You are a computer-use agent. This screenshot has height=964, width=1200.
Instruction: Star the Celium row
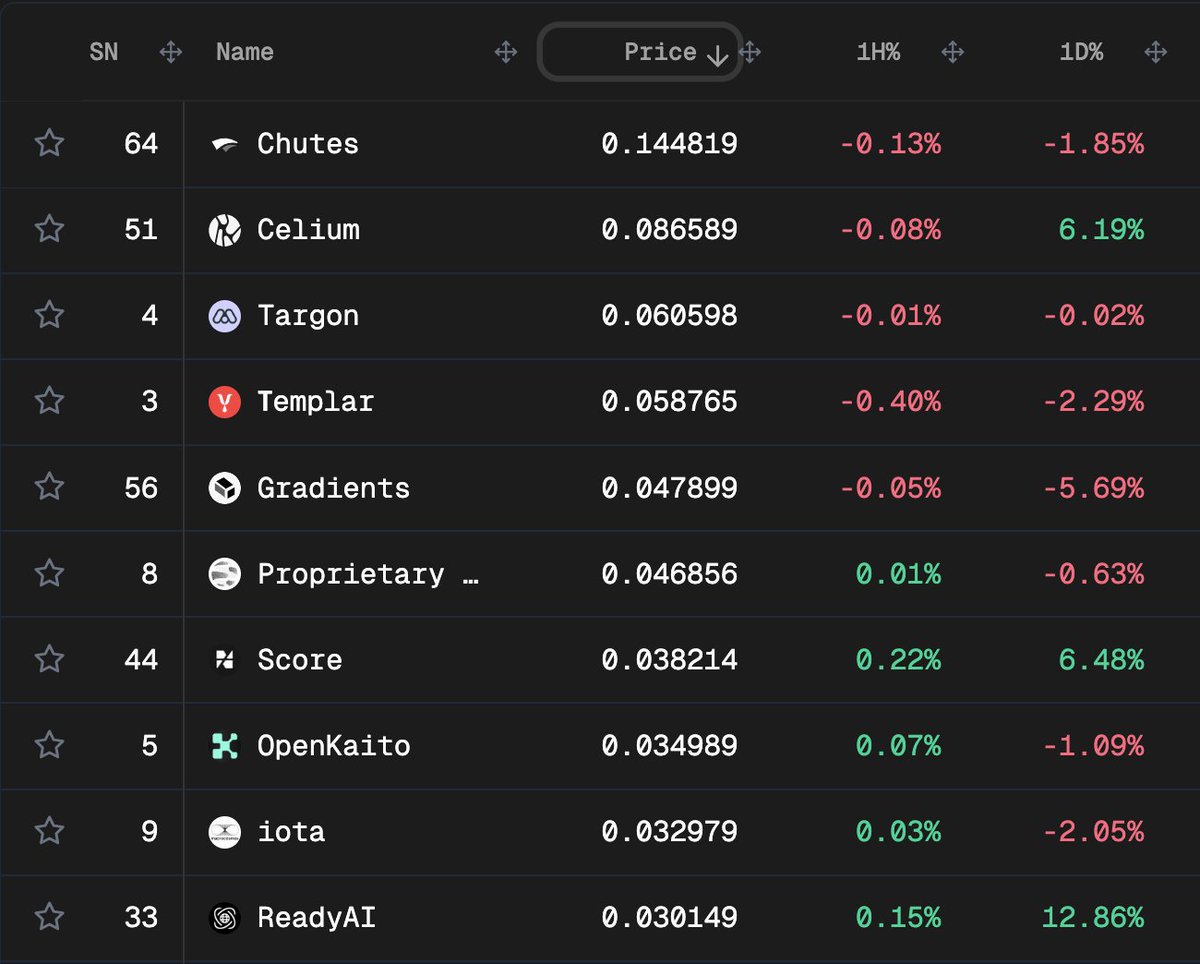click(49, 229)
